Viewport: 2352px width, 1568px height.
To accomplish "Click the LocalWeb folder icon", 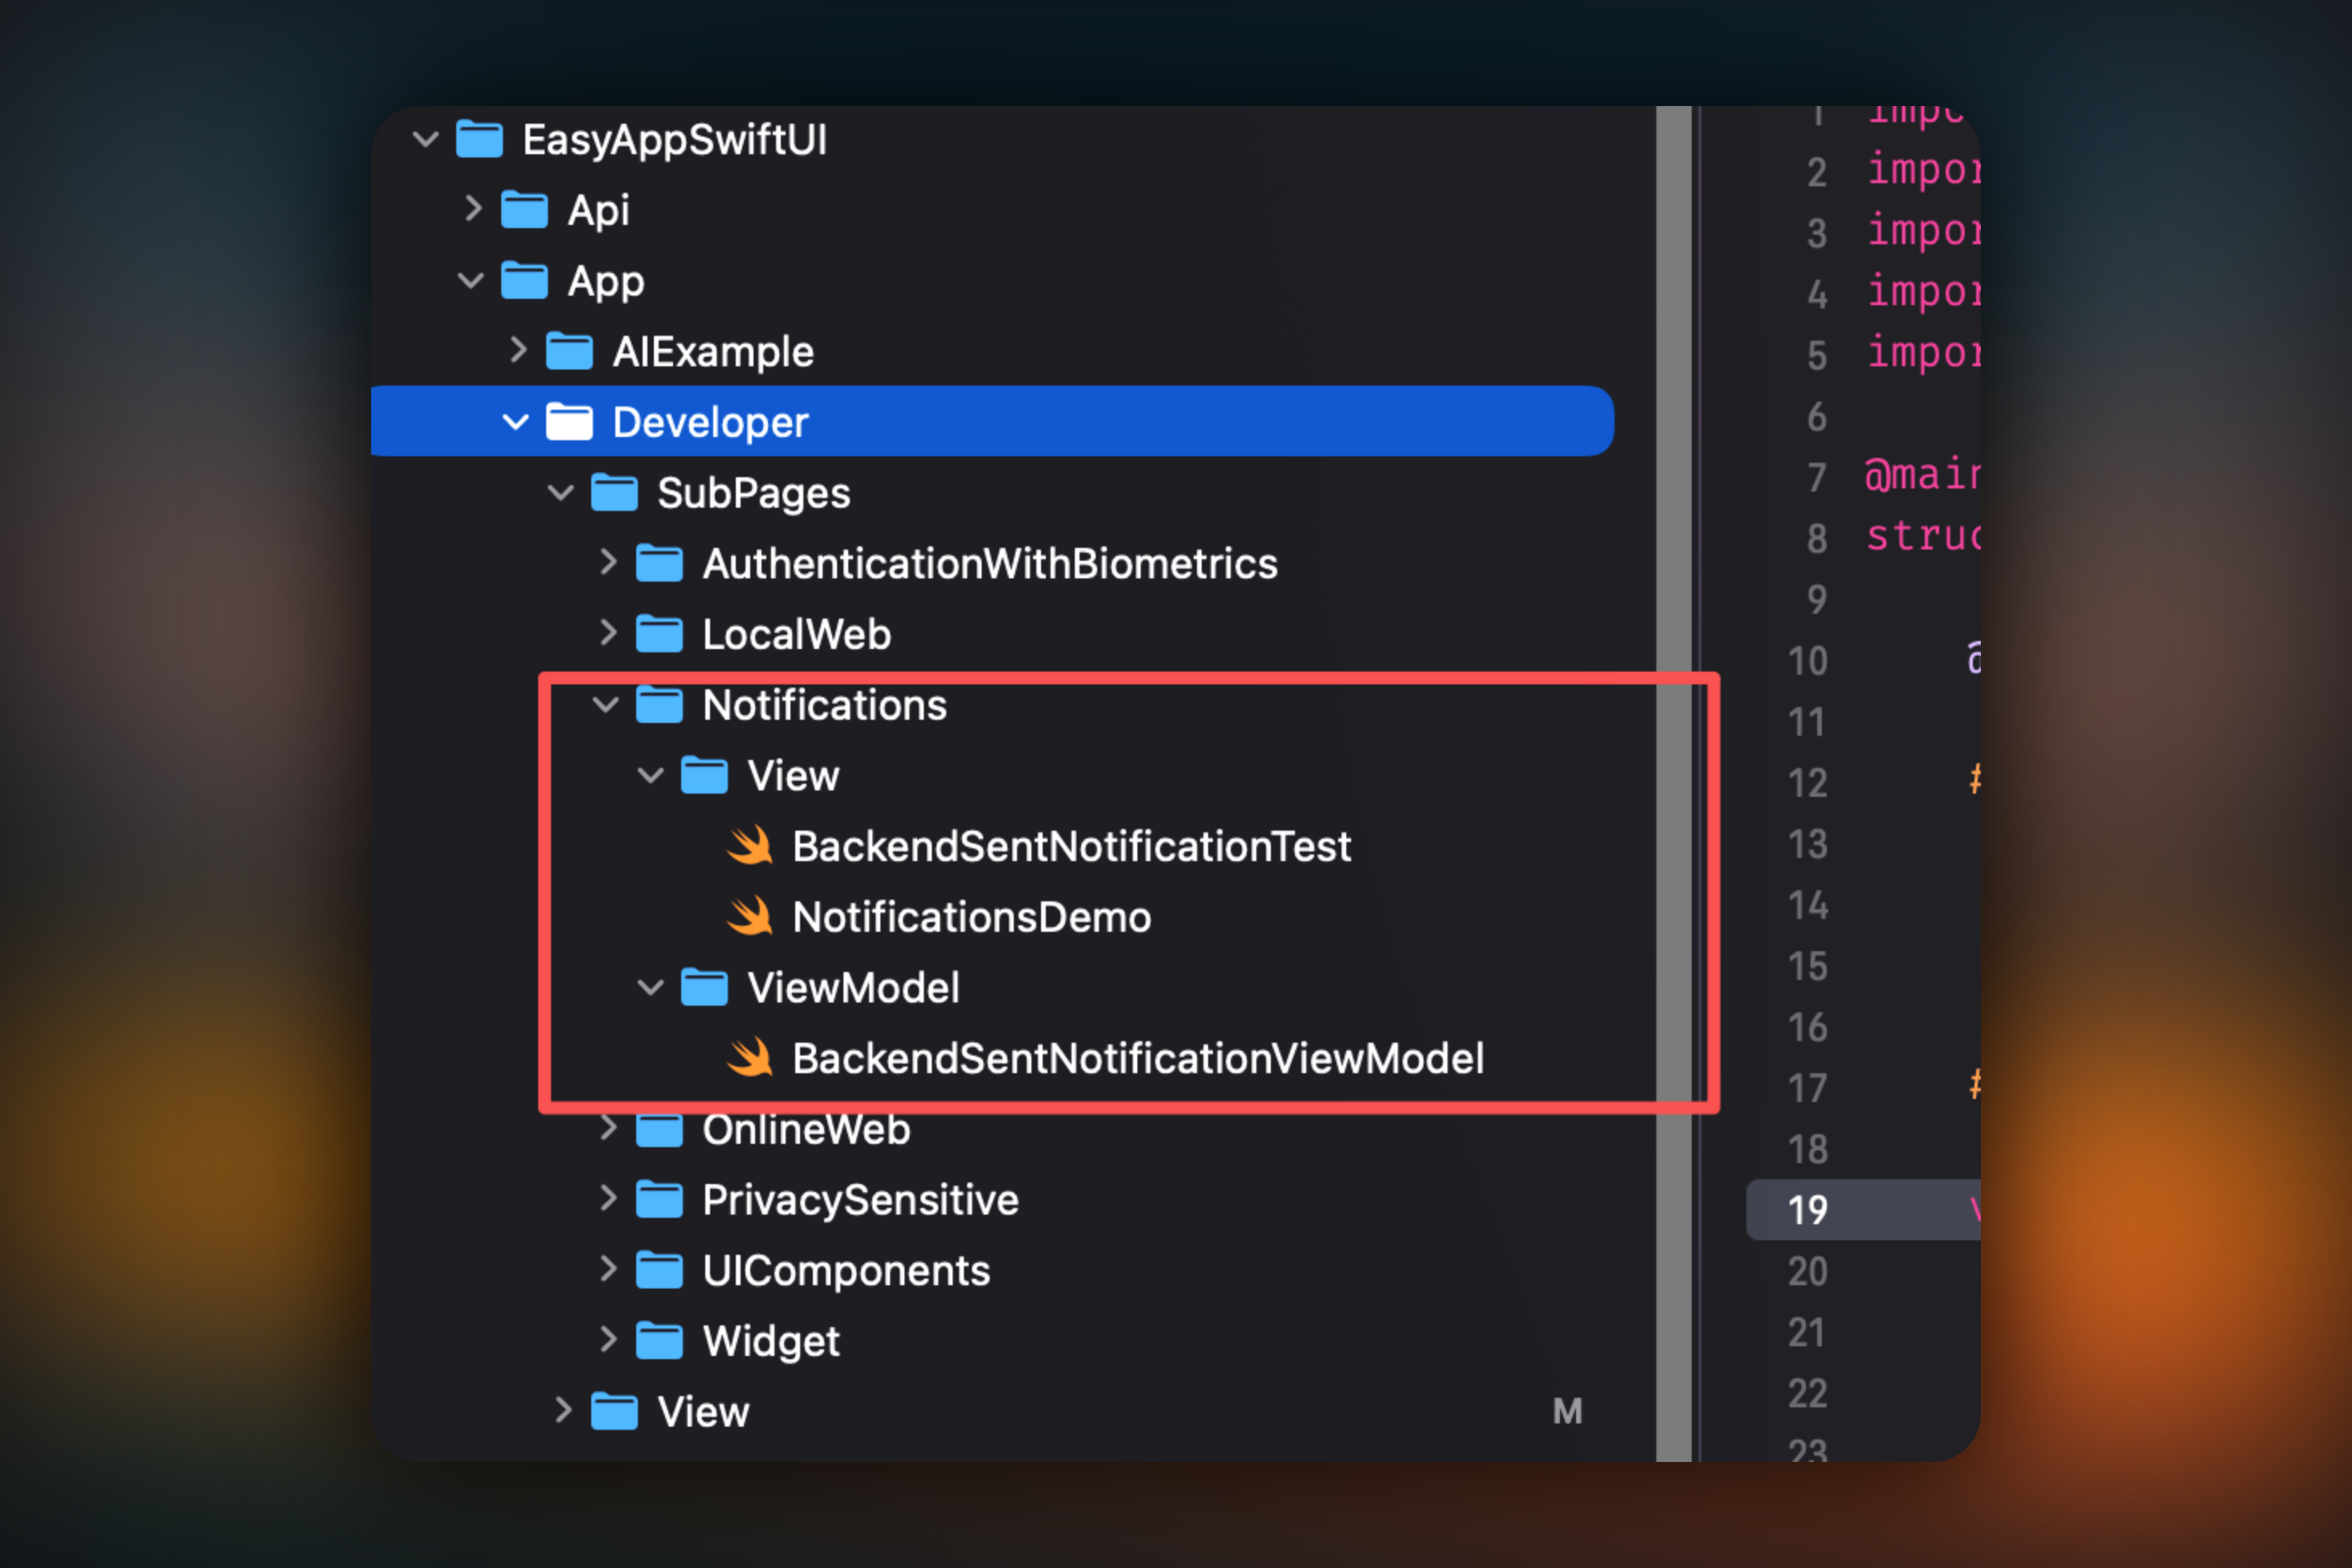I will 659,634.
